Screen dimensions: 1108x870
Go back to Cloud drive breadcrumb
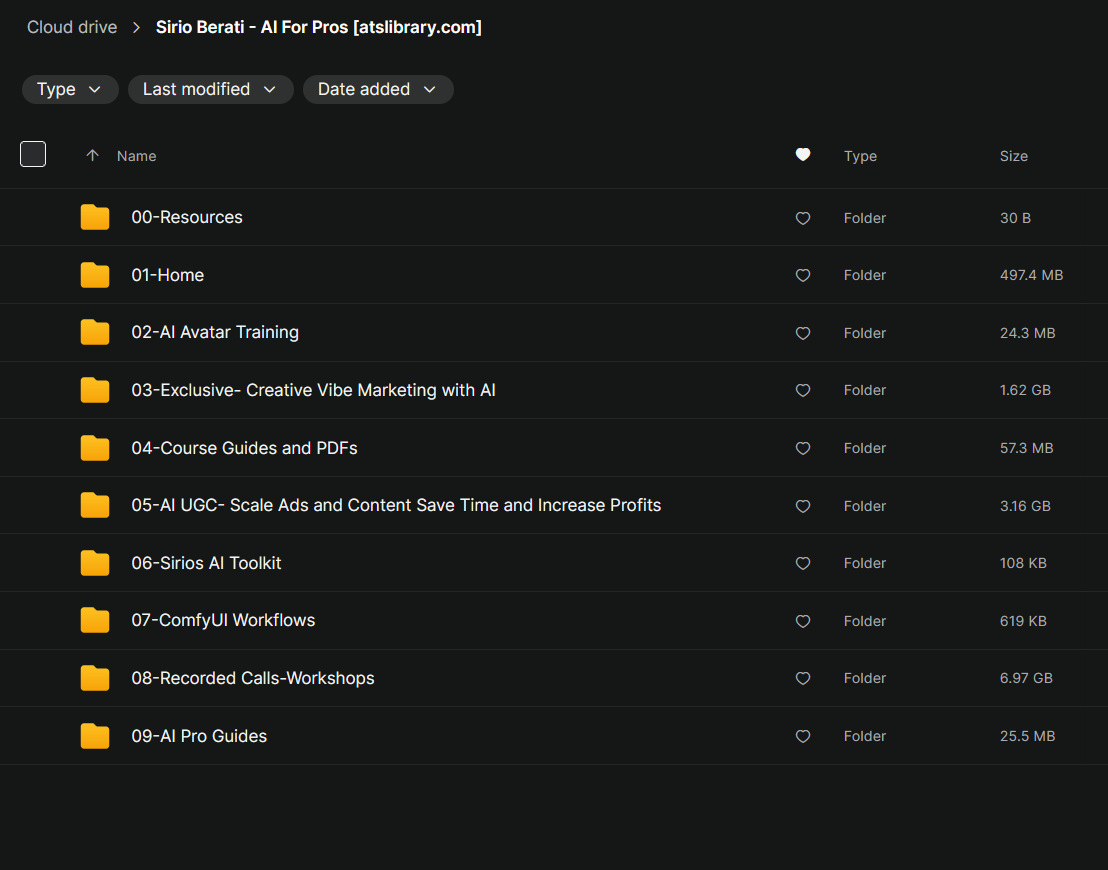[x=72, y=27]
